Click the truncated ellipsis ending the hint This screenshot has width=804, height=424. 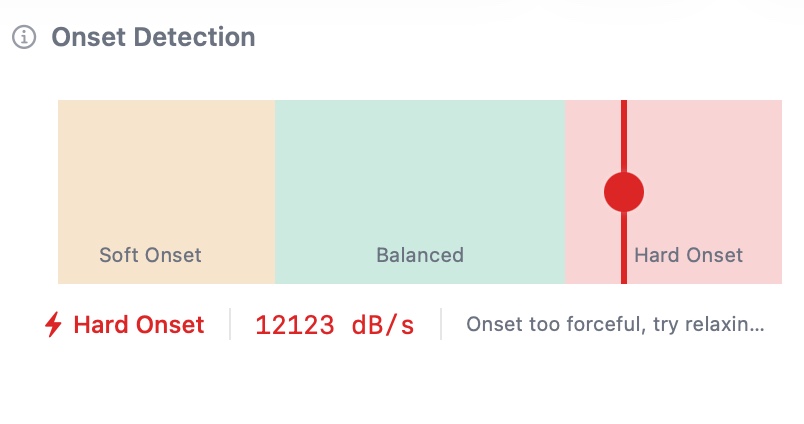(x=757, y=325)
